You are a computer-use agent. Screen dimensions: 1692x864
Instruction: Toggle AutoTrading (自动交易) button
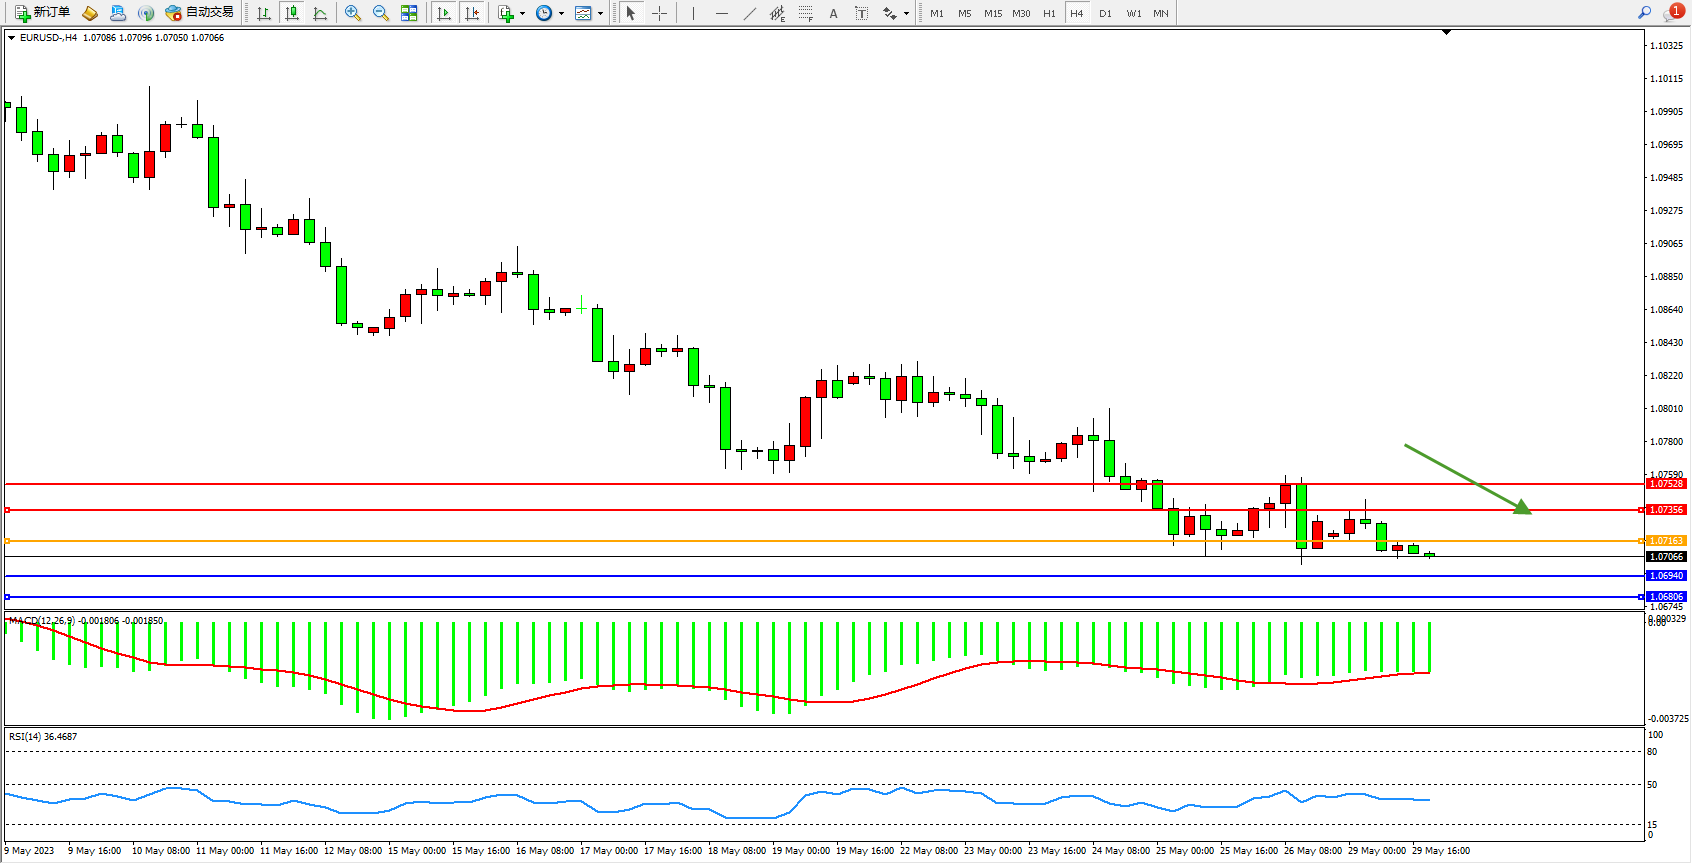(x=199, y=13)
